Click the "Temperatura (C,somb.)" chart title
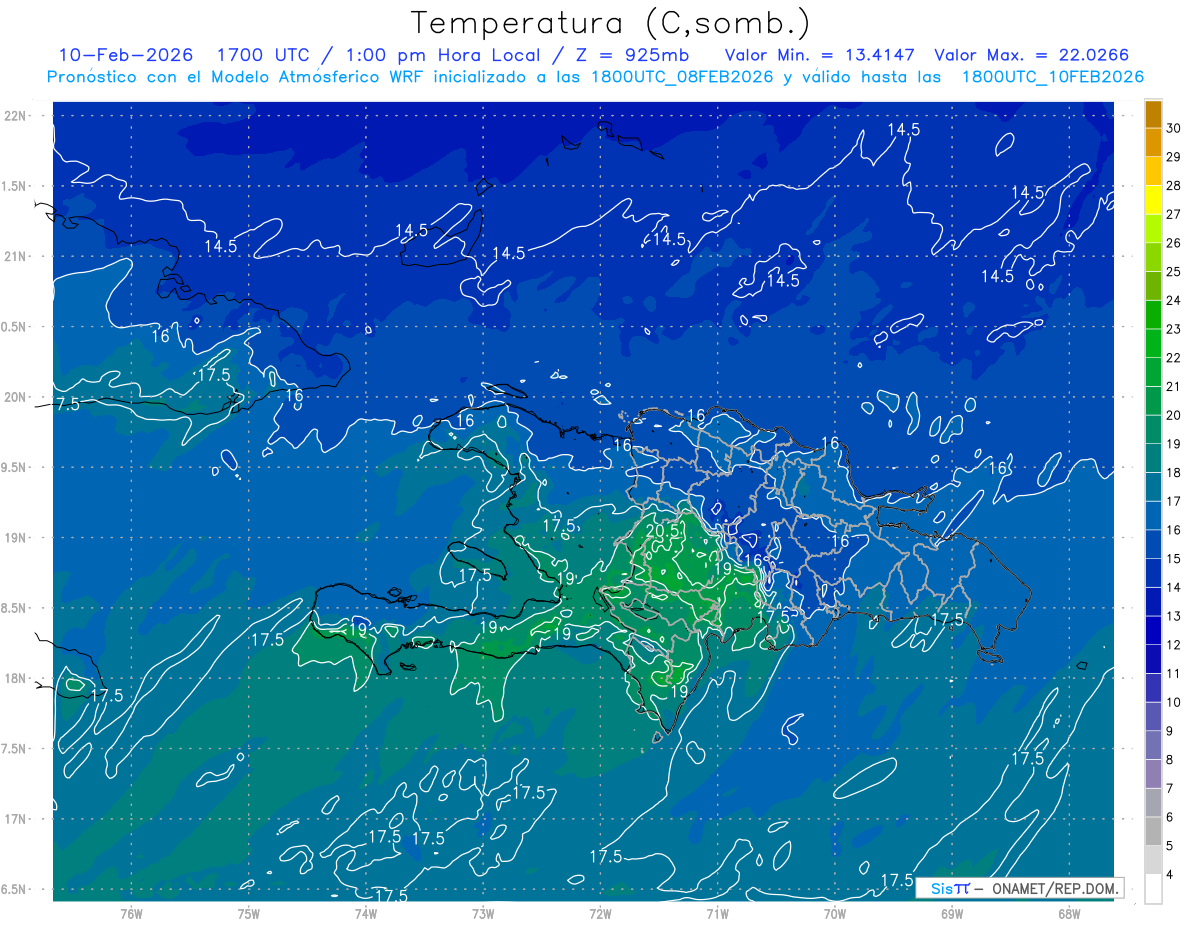The width and height of the screenshot is (1200, 927). tap(610, 22)
